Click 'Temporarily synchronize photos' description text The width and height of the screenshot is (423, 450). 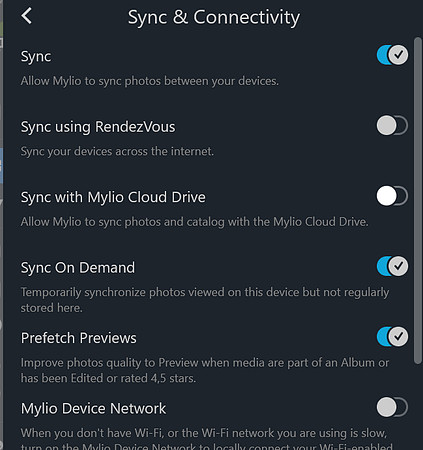click(205, 300)
